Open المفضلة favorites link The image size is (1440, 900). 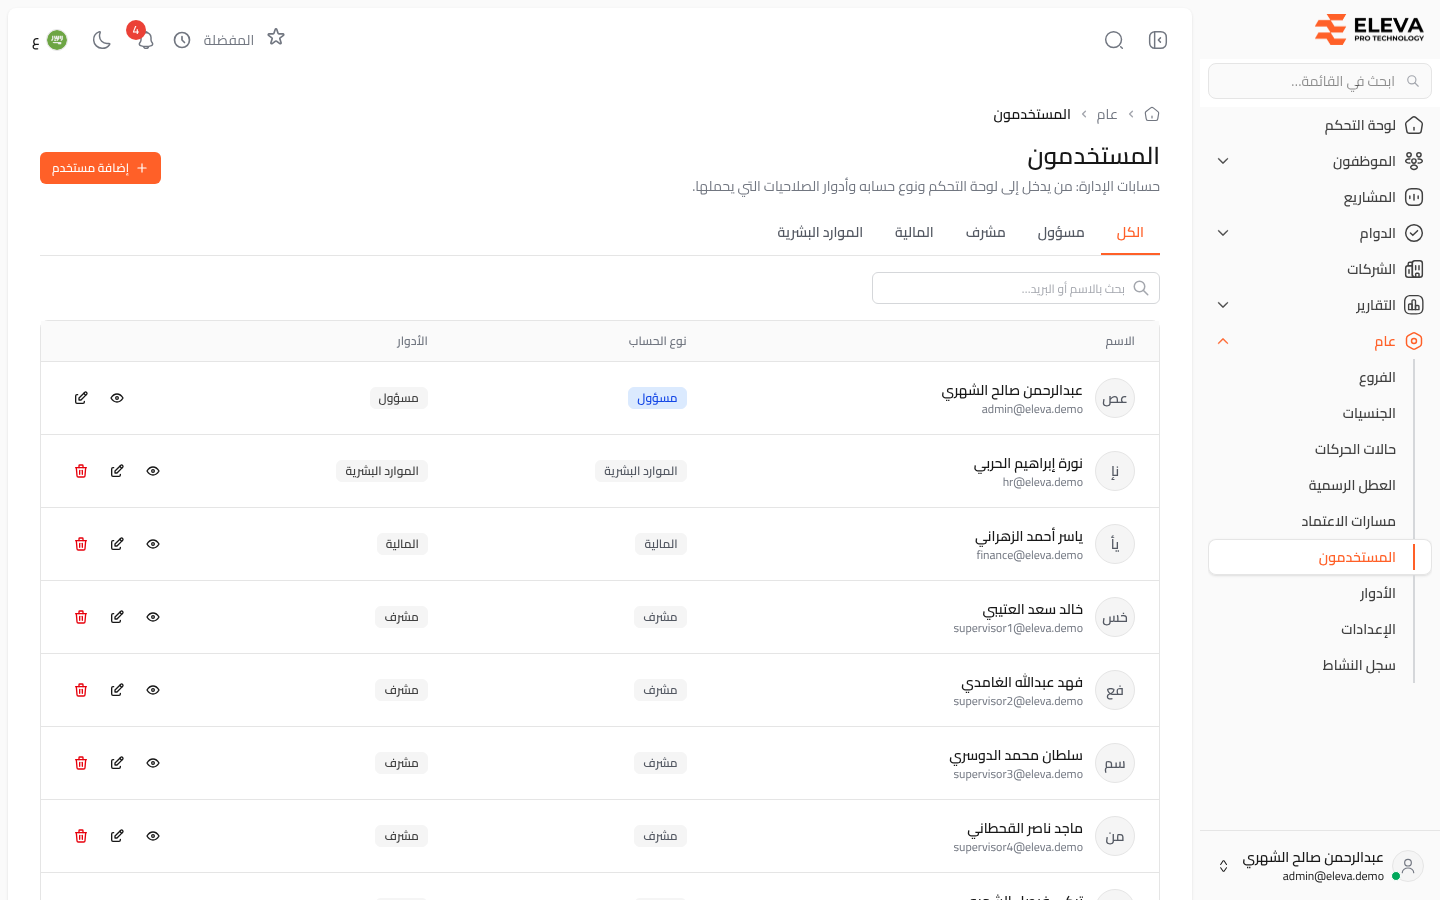tap(229, 40)
